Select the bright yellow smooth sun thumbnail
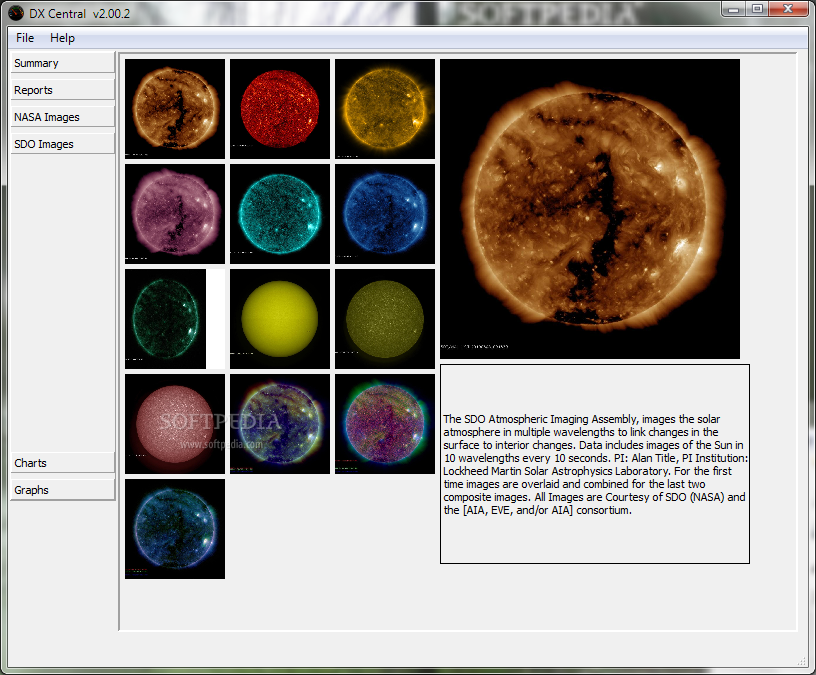Screen dimensions: 816x675 [x=280, y=319]
